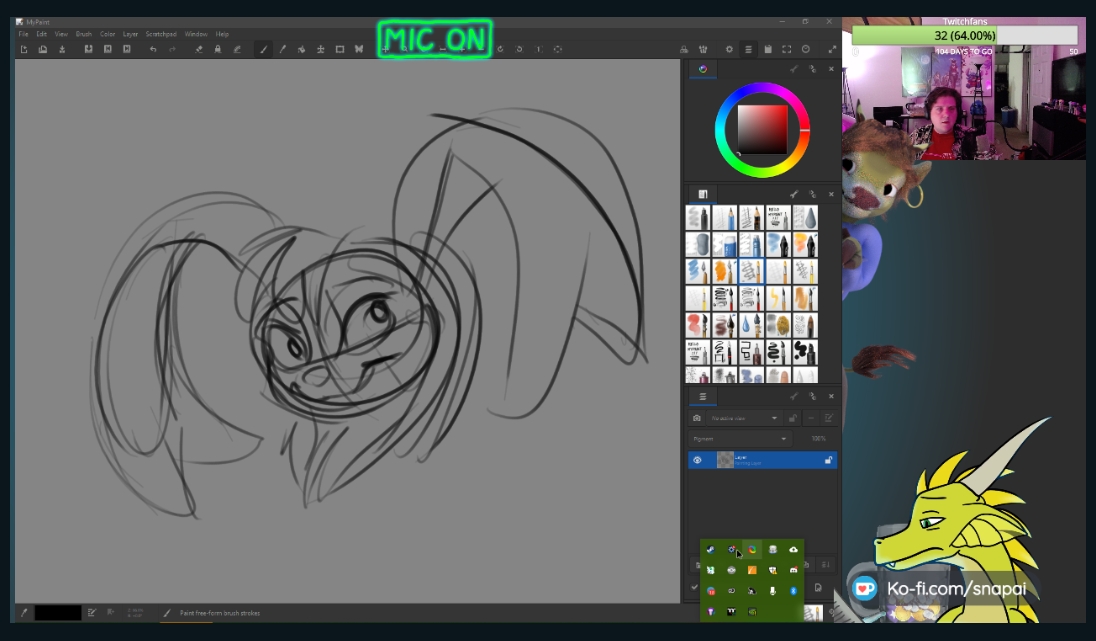Toggle the lock alpha mode icon
Screen dimensions: 1096x641
click(217, 49)
